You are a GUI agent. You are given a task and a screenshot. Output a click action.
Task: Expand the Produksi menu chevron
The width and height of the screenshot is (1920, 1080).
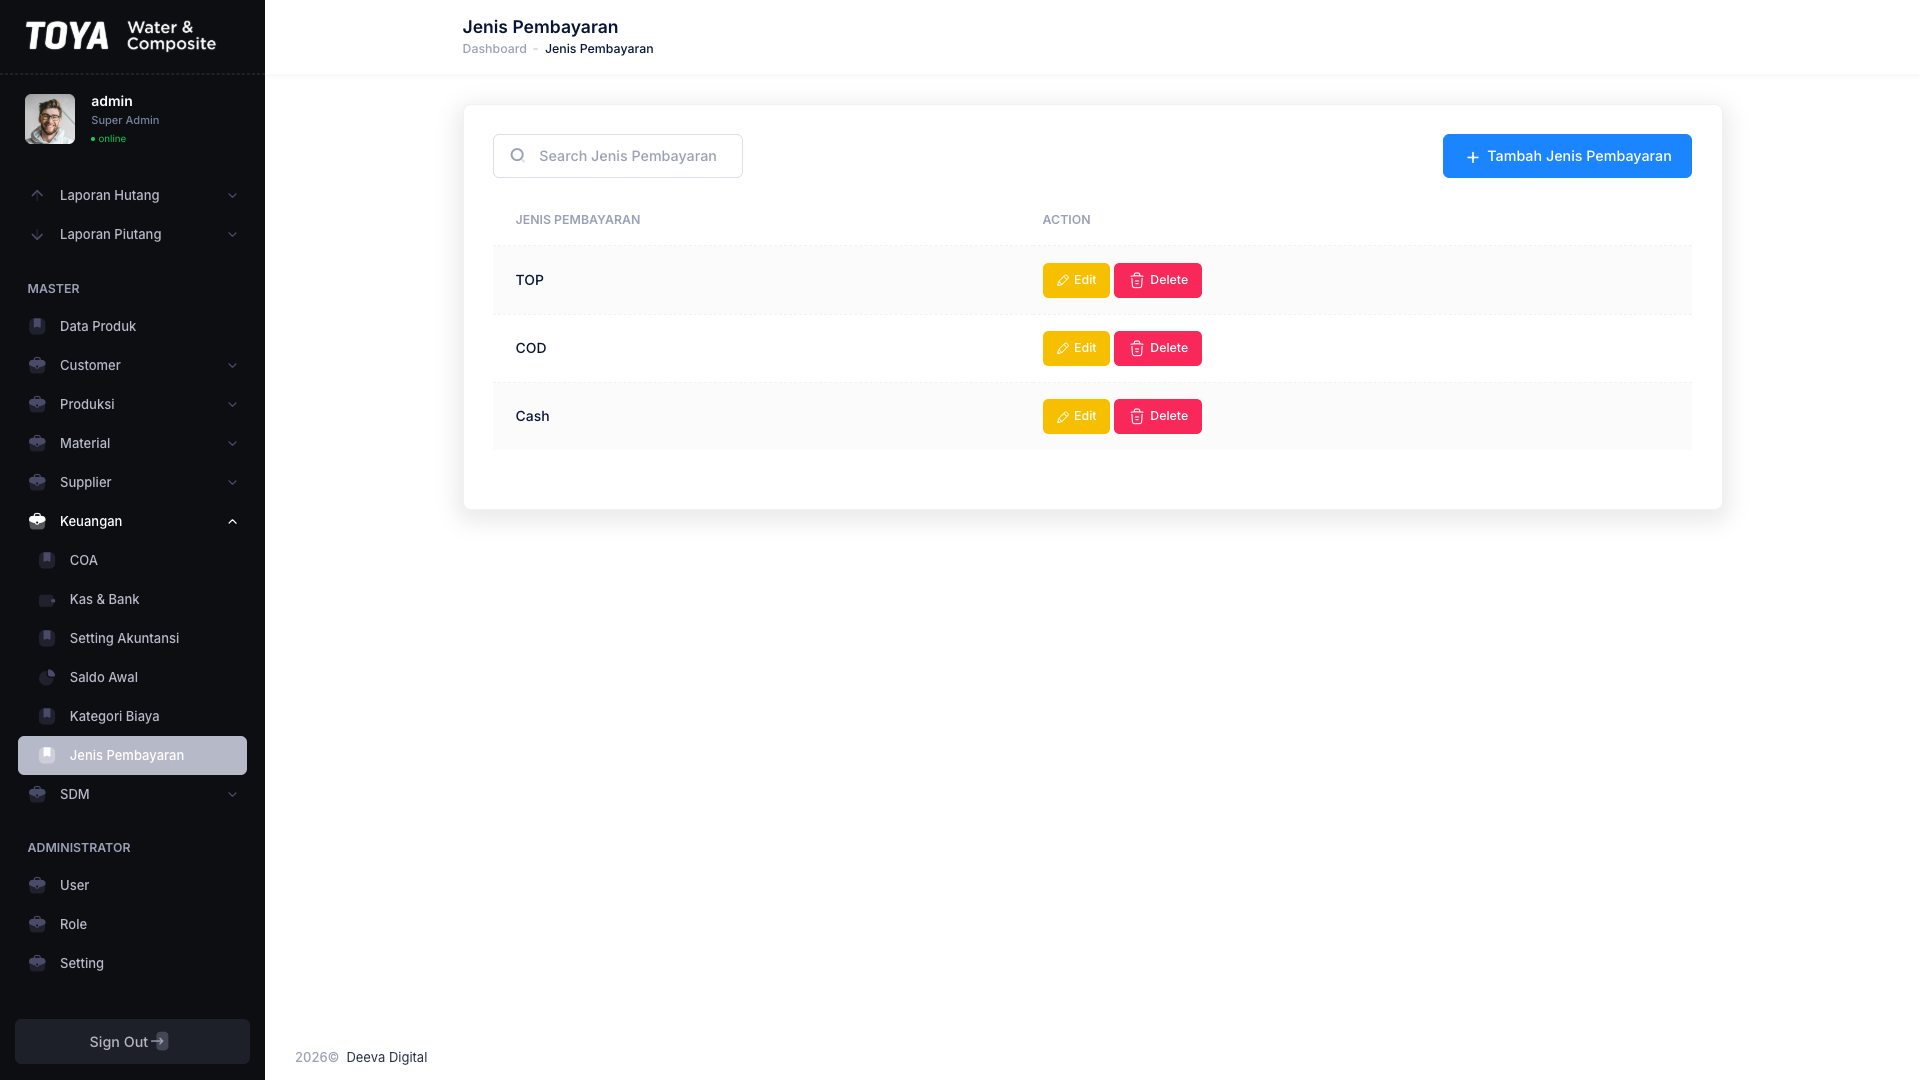[232, 404]
